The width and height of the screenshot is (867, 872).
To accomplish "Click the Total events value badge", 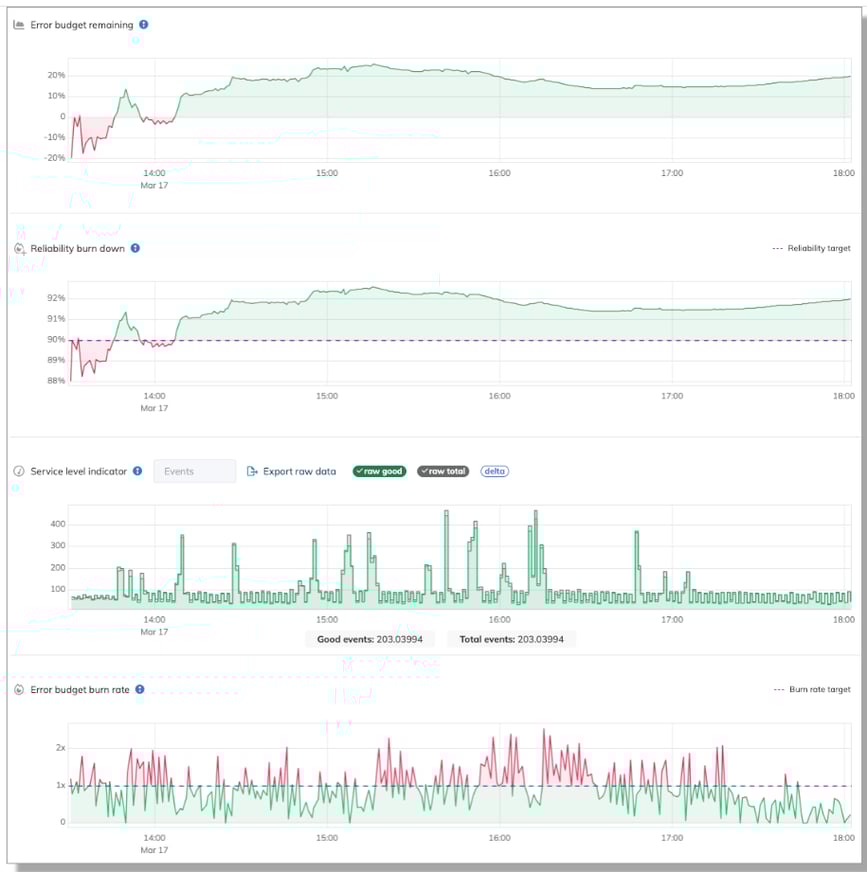I will tap(511, 639).
